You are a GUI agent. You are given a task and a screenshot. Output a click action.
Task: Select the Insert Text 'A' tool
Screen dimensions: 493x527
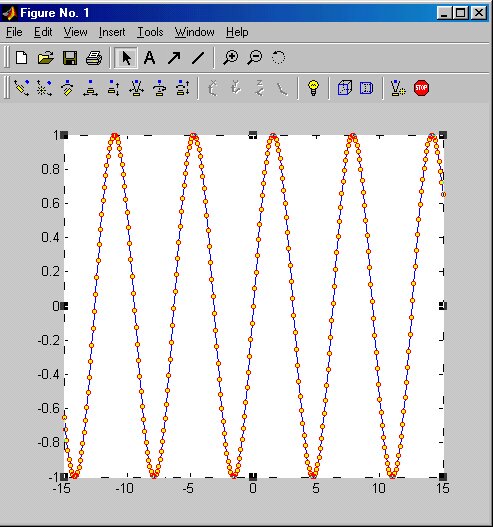pyautogui.click(x=149, y=58)
